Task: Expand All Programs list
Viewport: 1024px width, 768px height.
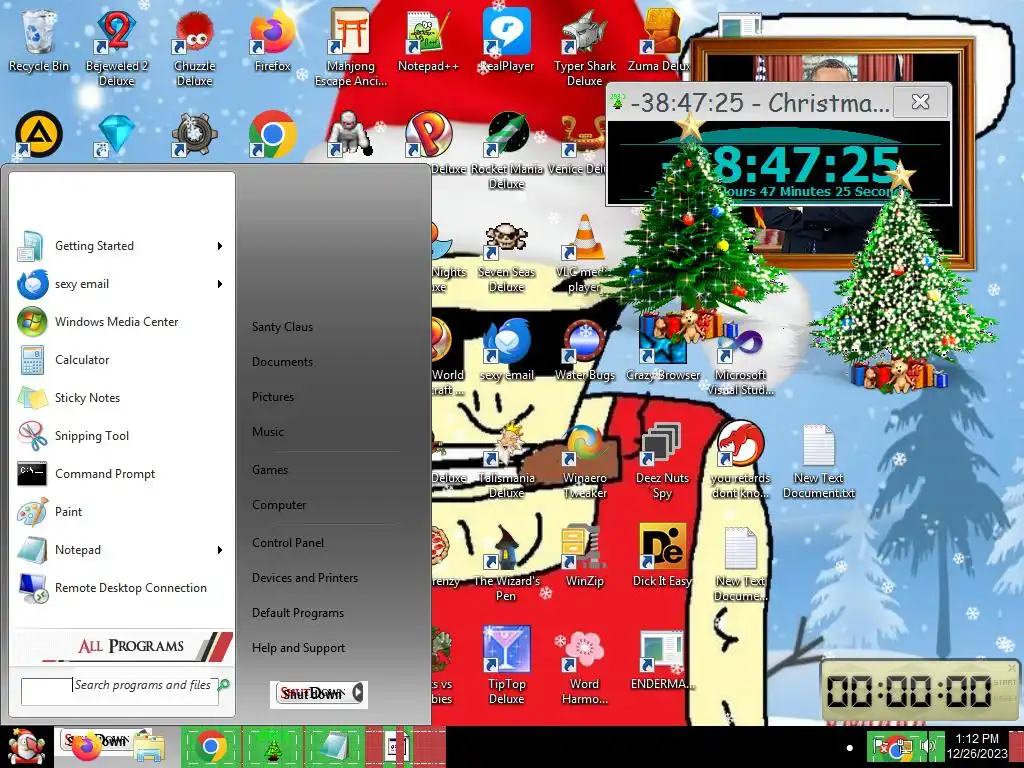Action: pyautogui.click(x=123, y=646)
